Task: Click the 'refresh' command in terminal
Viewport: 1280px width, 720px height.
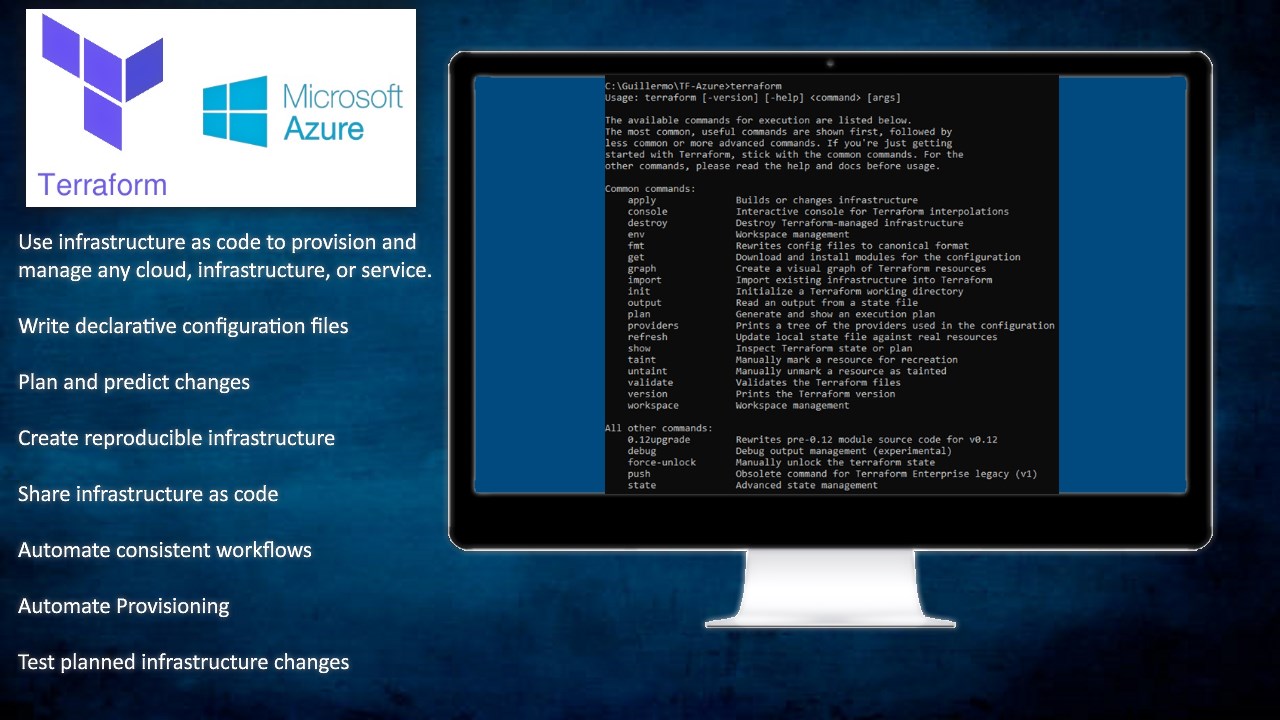Action: point(648,337)
